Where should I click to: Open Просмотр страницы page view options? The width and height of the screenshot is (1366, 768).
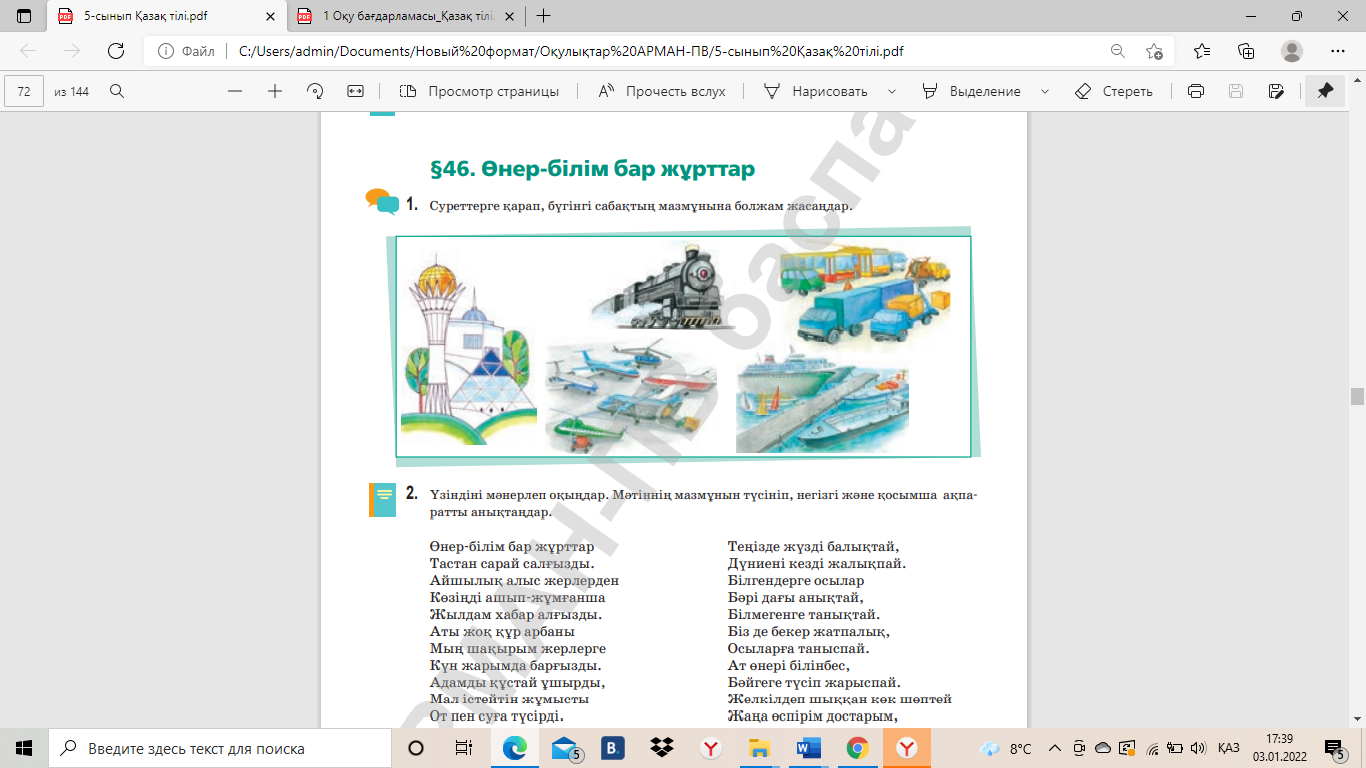click(479, 91)
